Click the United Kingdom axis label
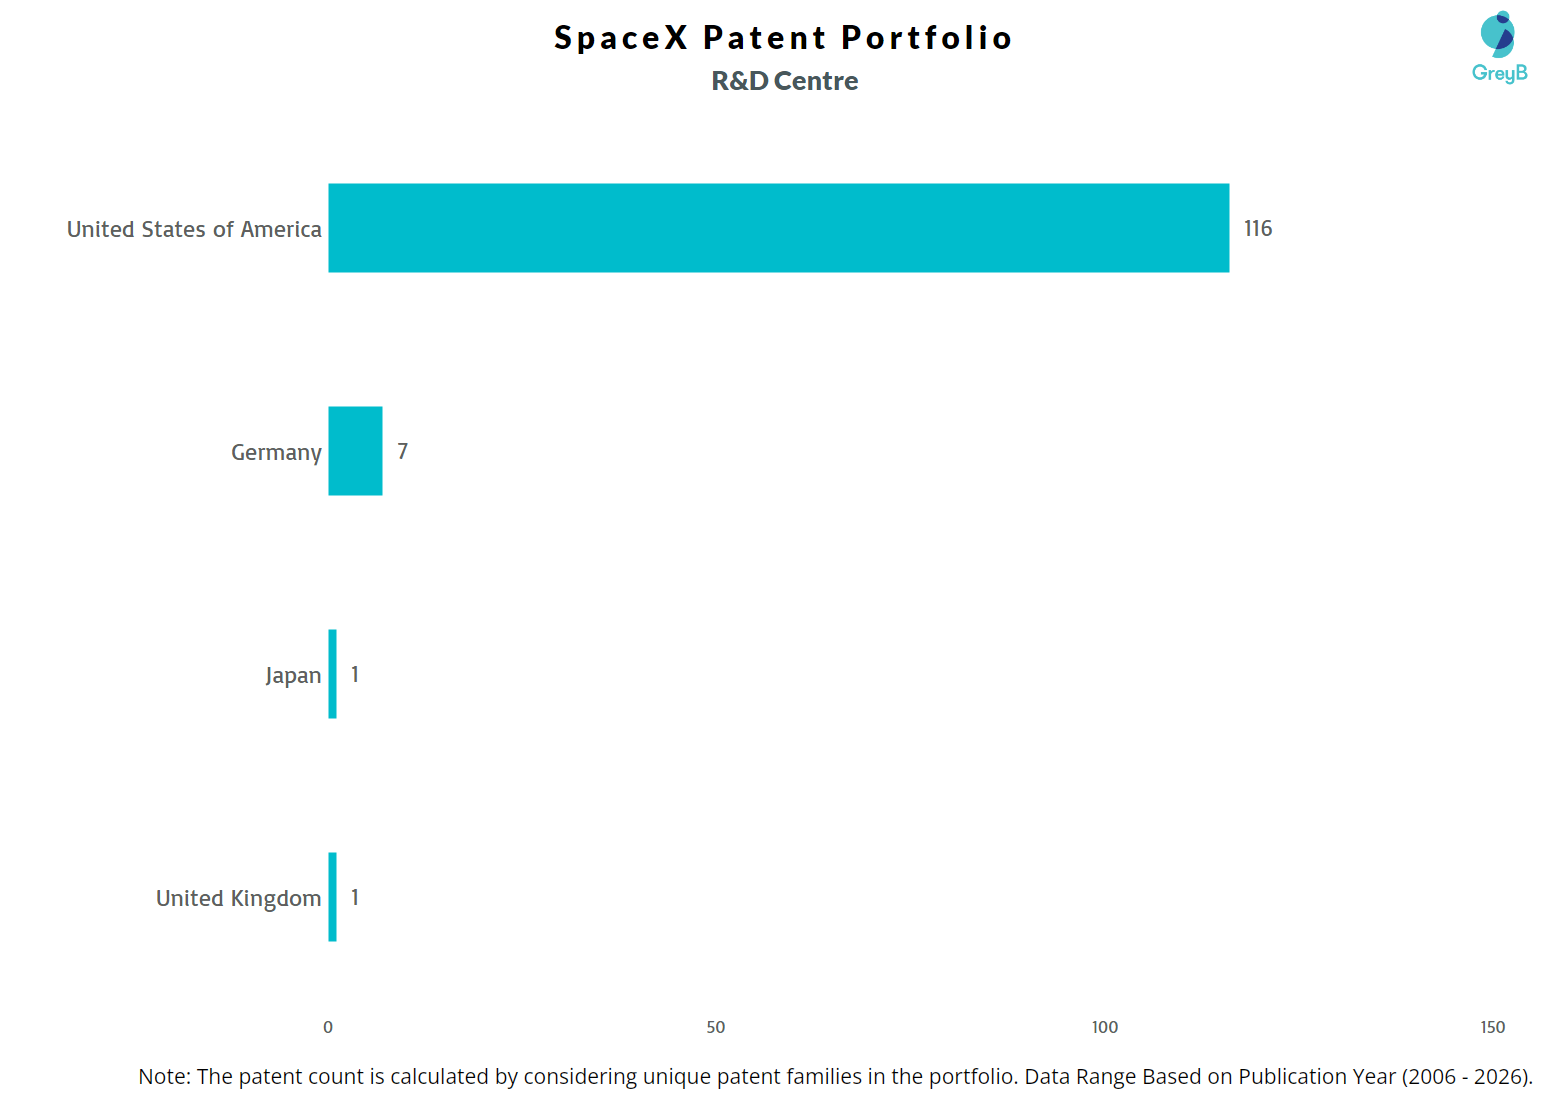Viewport: 1550px width, 1100px height. 238,898
